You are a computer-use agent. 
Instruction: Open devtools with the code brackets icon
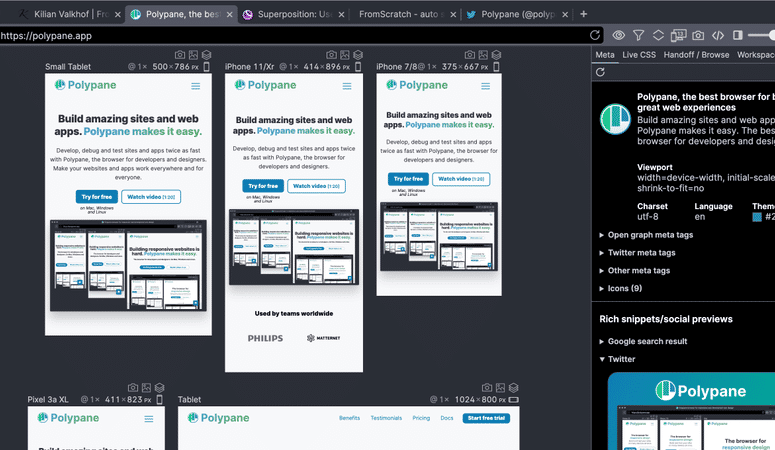[x=718, y=35]
